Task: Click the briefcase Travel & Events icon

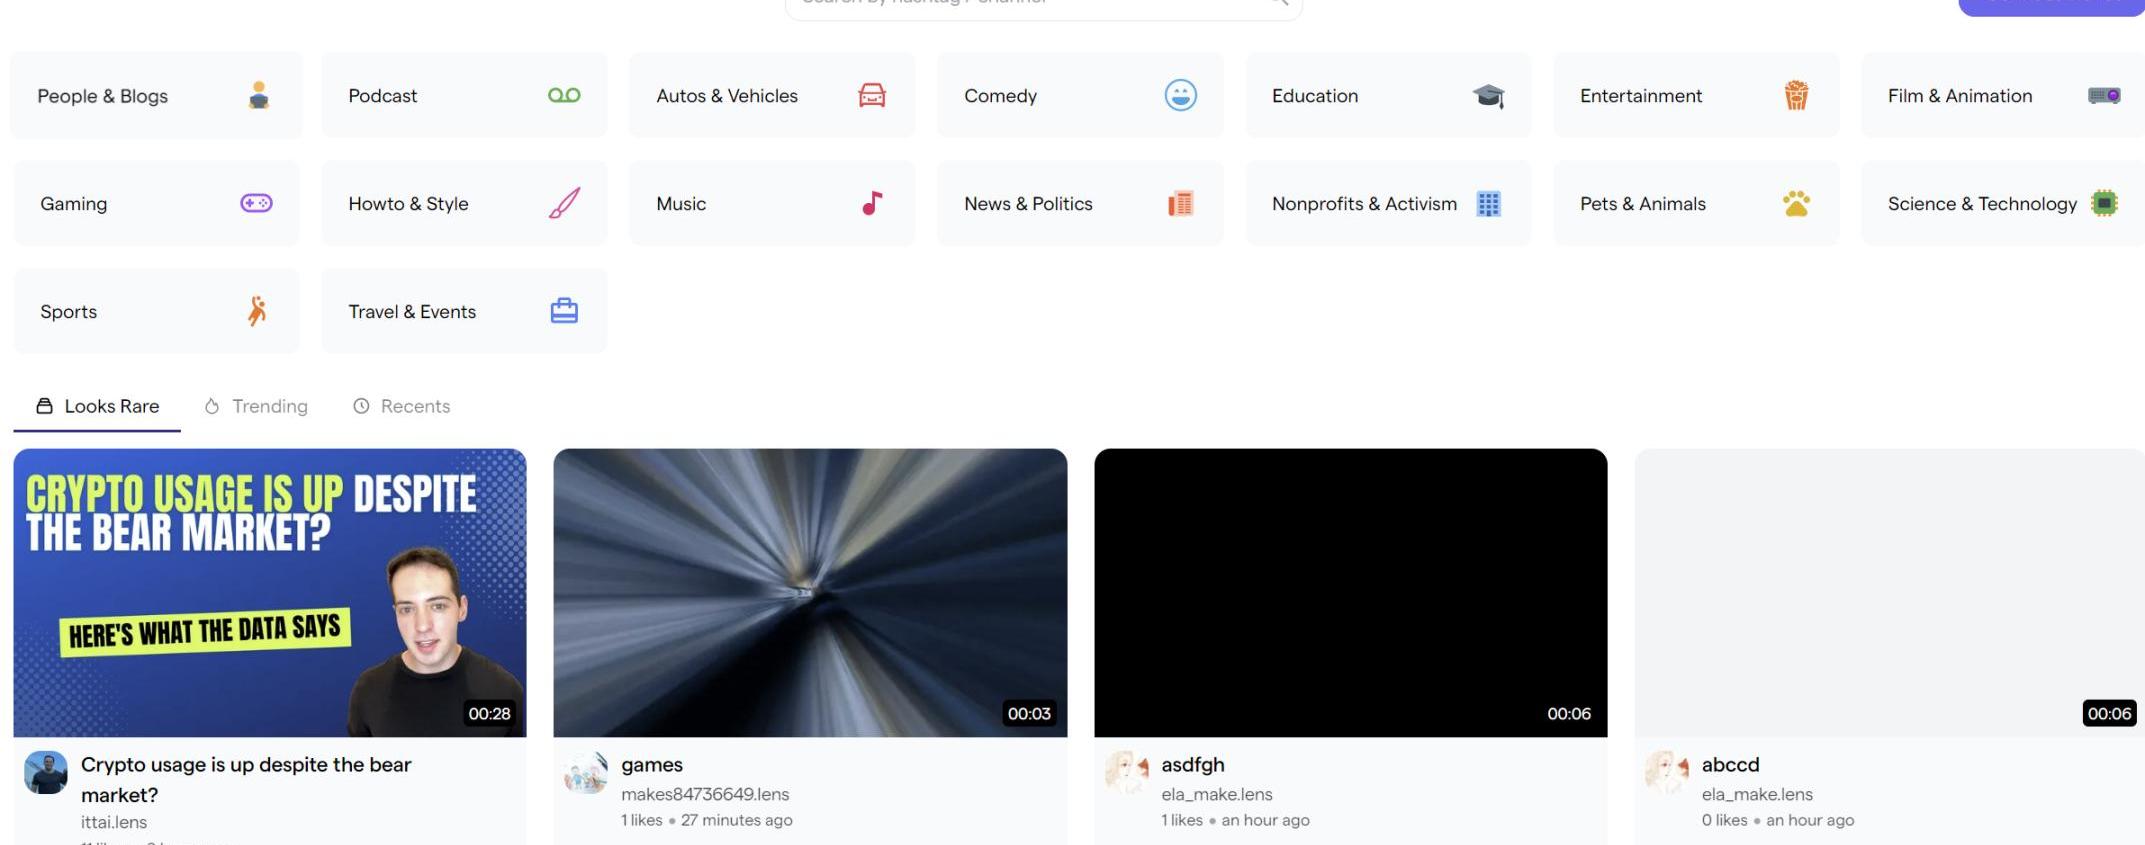Action: coord(564,311)
